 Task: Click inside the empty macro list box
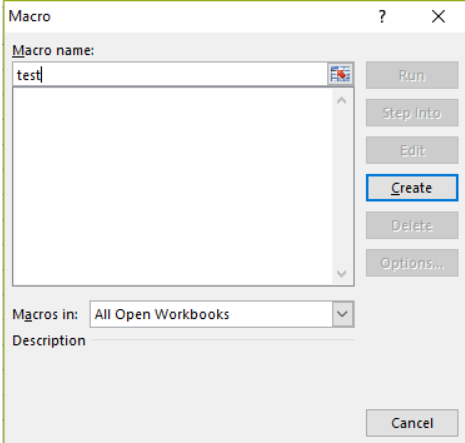[x=173, y=187]
